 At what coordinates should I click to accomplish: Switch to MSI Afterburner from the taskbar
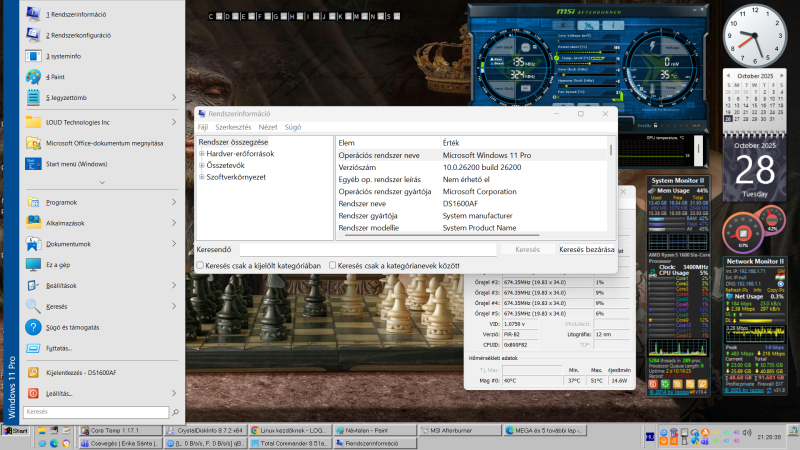click(x=460, y=430)
